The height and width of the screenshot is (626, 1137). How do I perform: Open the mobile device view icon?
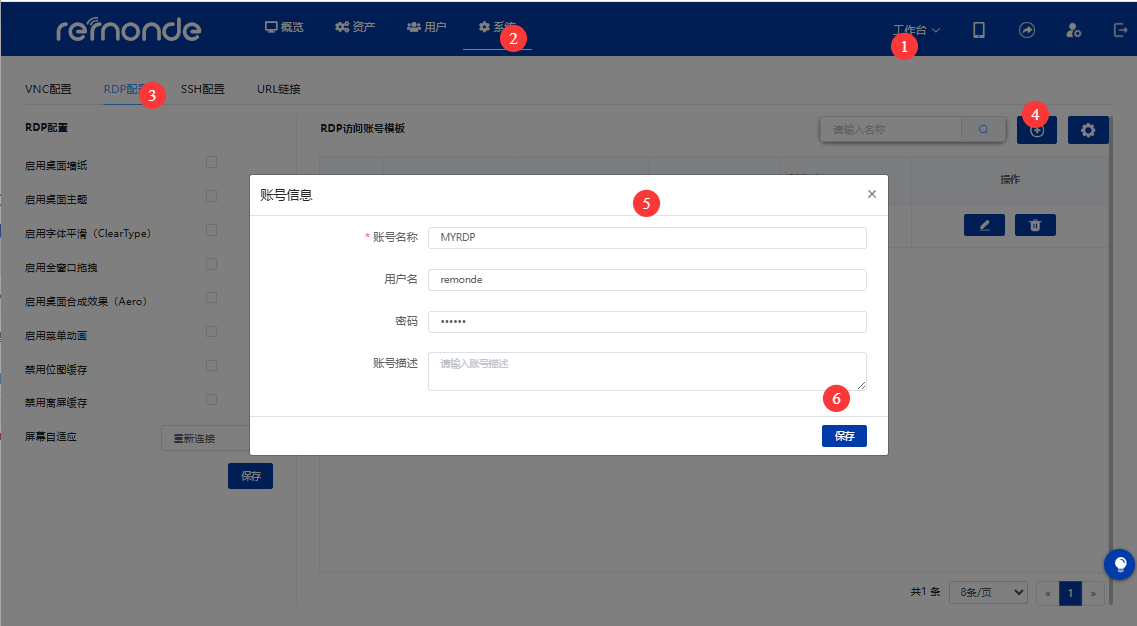pos(978,29)
